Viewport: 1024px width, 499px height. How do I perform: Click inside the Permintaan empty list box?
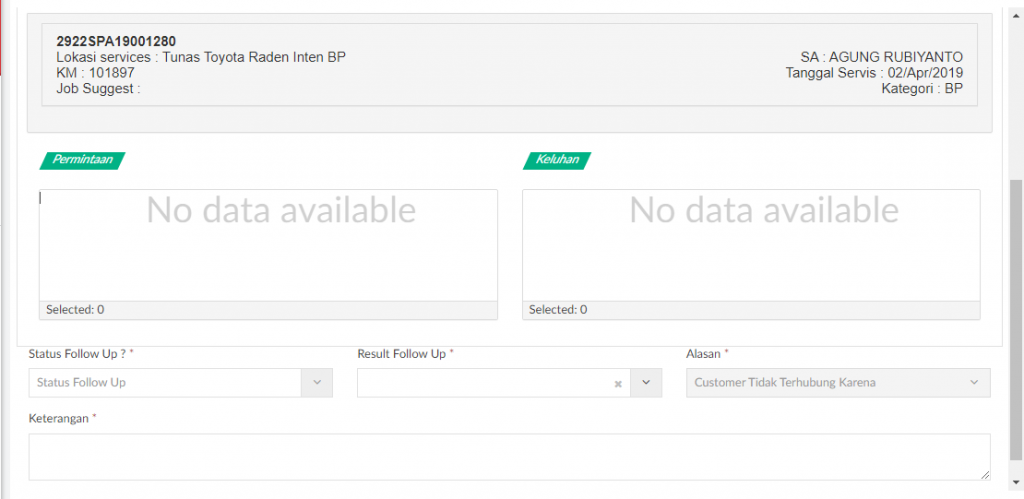(x=268, y=246)
